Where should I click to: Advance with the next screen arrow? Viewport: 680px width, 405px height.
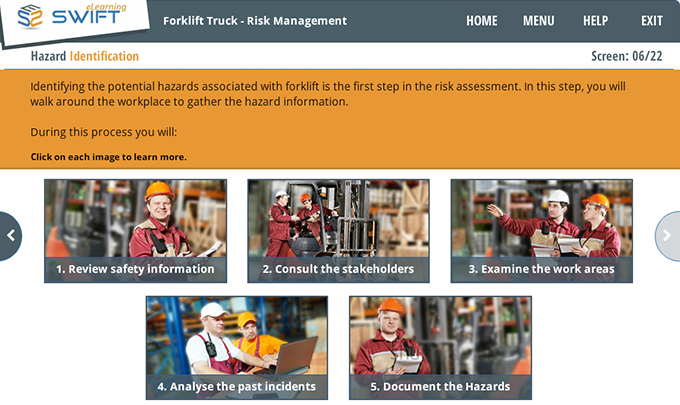(668, 236)
